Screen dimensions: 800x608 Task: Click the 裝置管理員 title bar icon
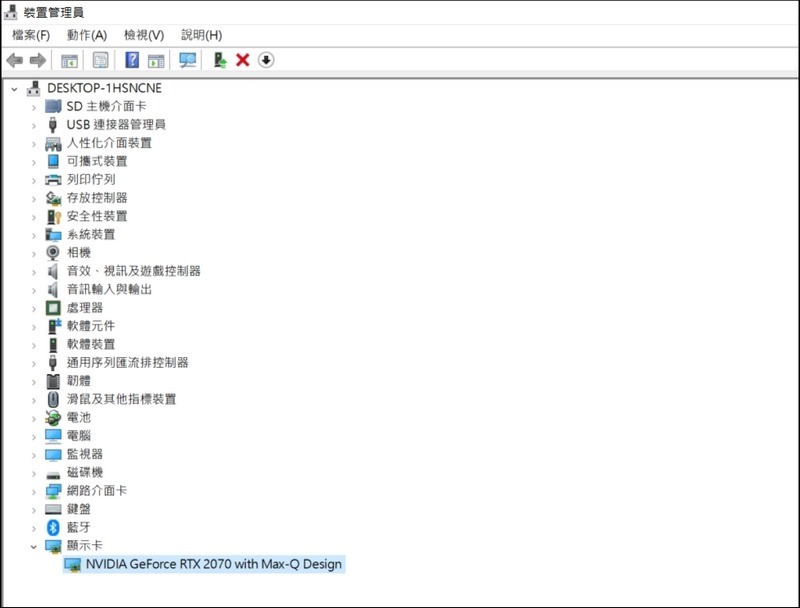click(10, 11)
